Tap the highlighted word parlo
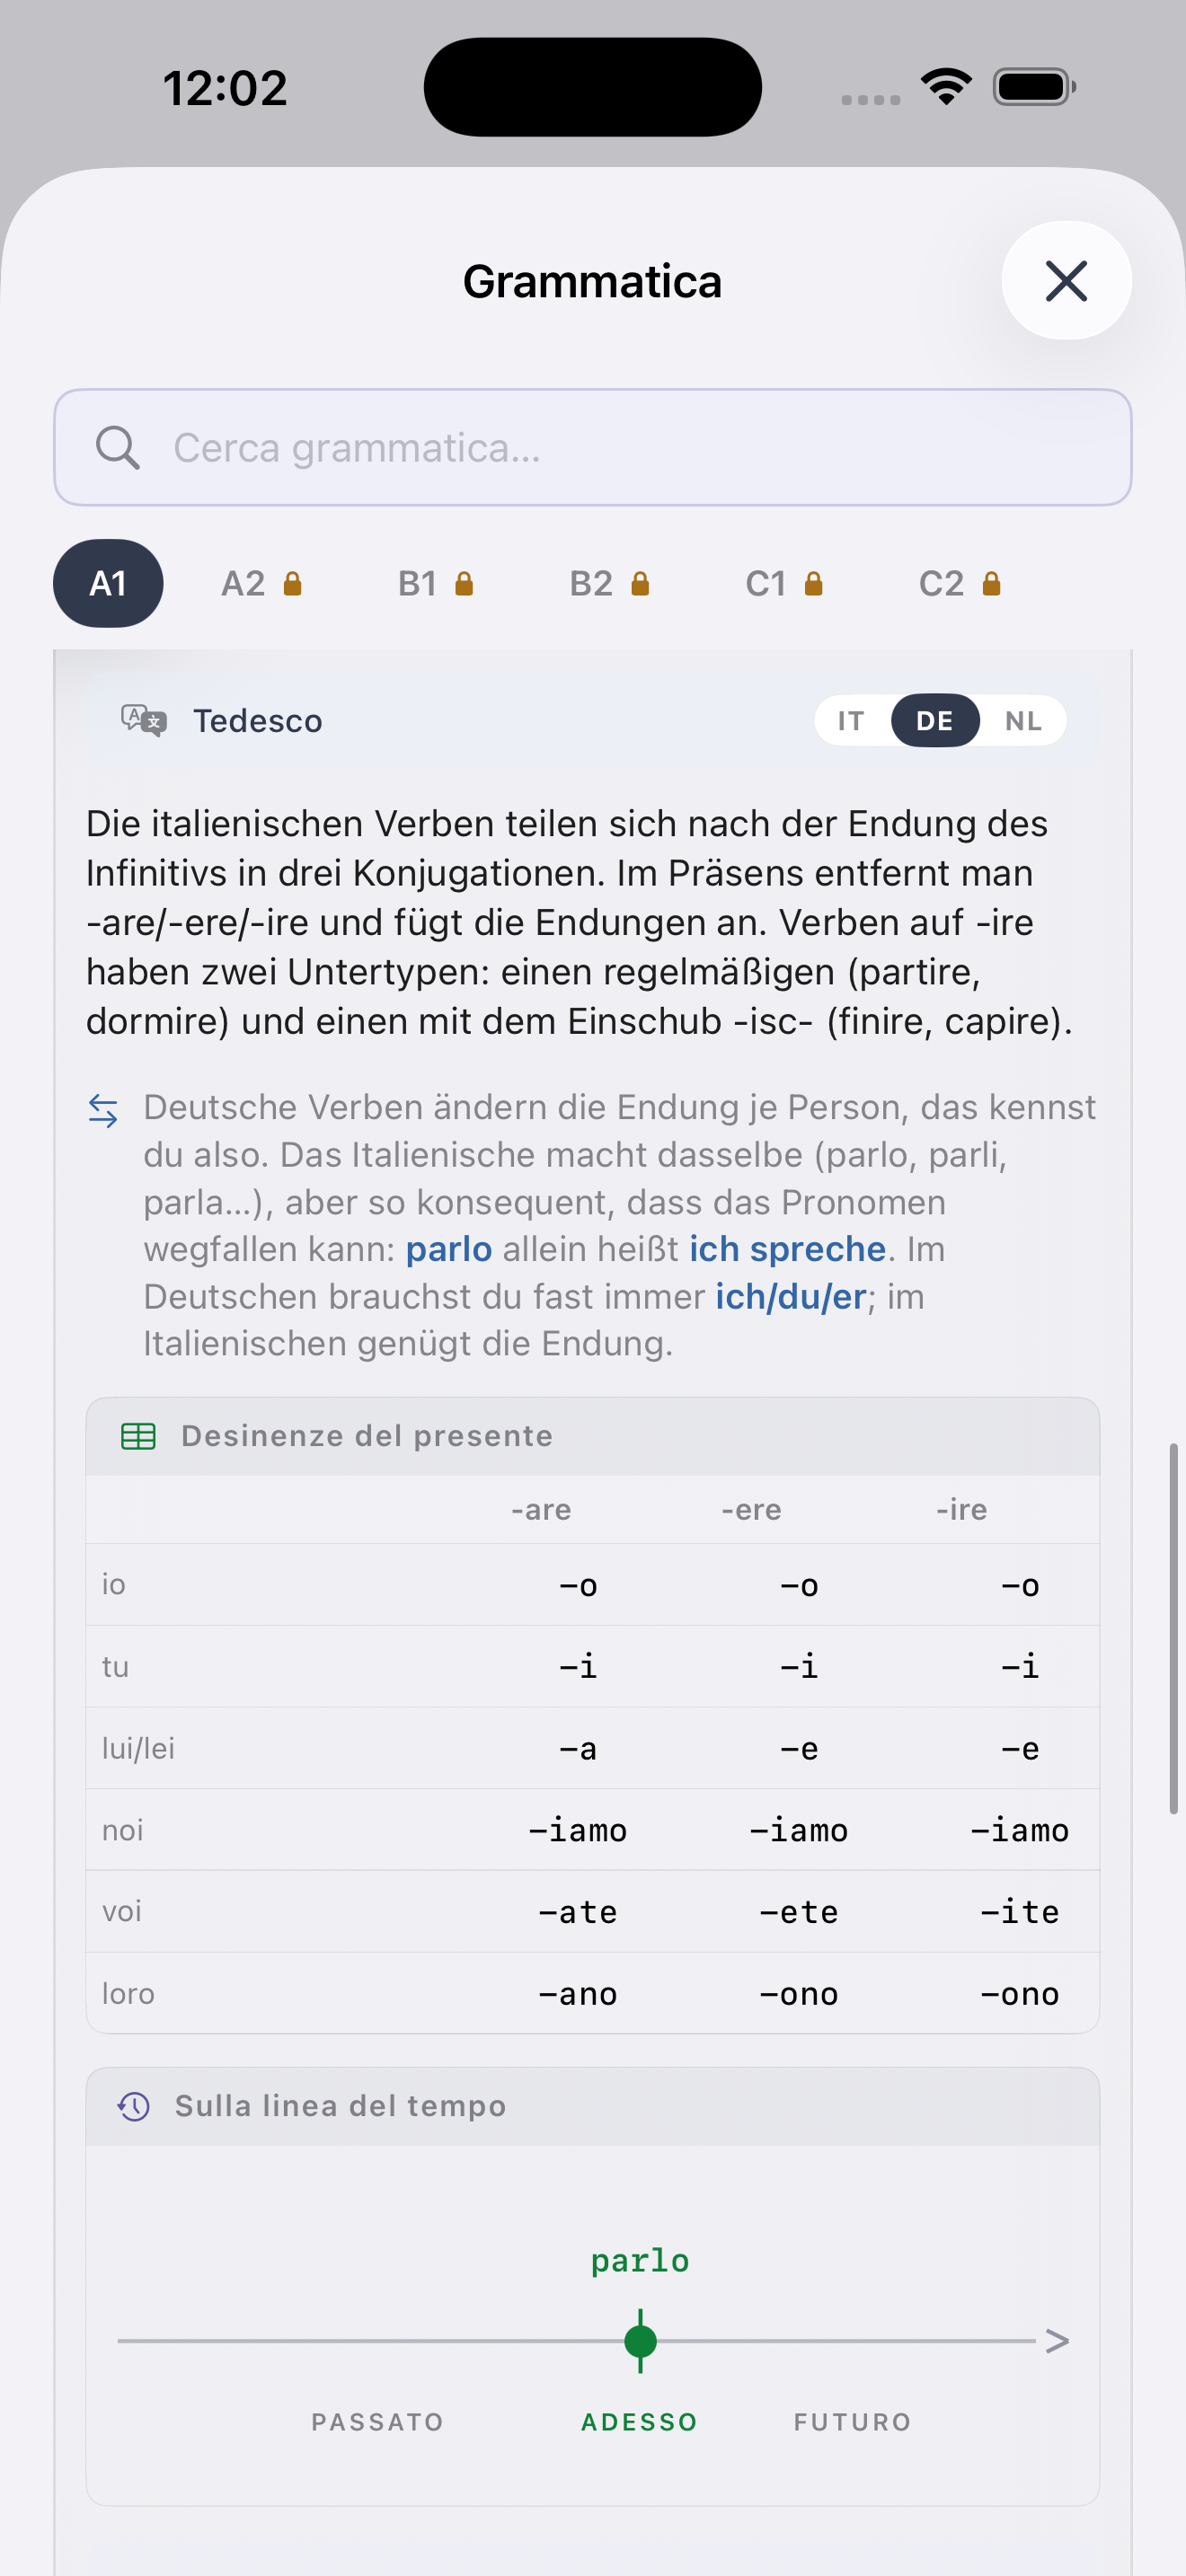Screen dimensions: 1186x2576 click(449, 1249)
